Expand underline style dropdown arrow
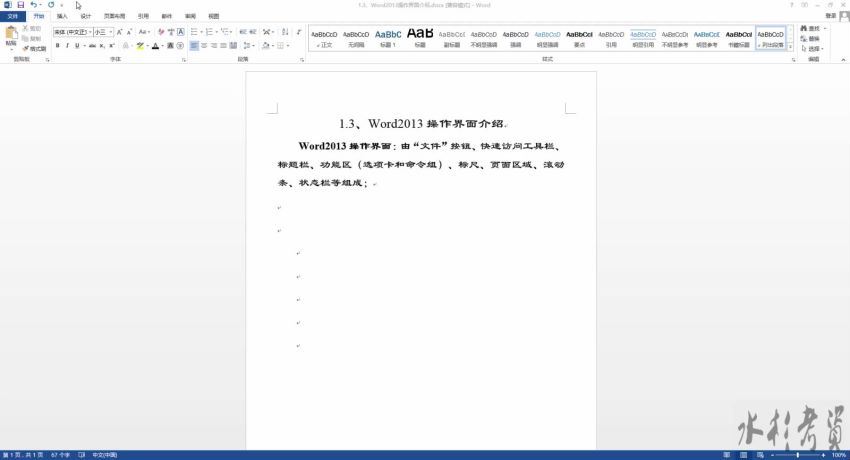Image resolution: width=850 pixels, height=460 pixels. (x=84, y=46)
